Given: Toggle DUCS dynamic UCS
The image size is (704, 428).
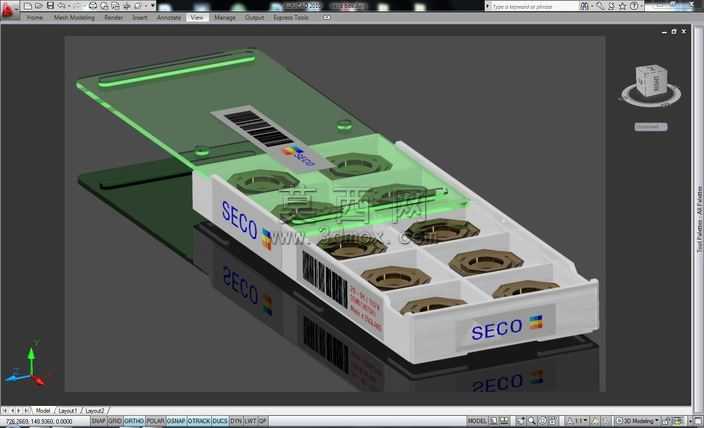Looking at the screenshot, I should (x=220, y=421).
